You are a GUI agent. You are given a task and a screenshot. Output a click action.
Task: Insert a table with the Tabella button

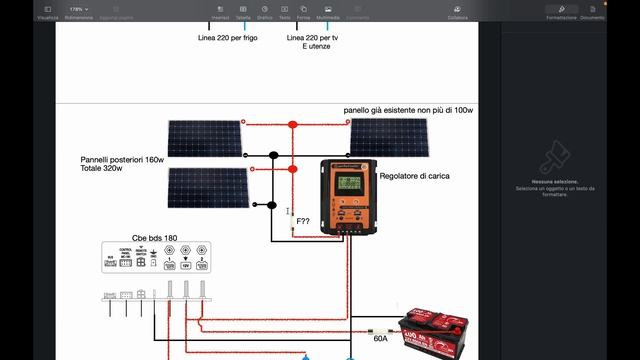pyautogui.click(x=243, y=12)
